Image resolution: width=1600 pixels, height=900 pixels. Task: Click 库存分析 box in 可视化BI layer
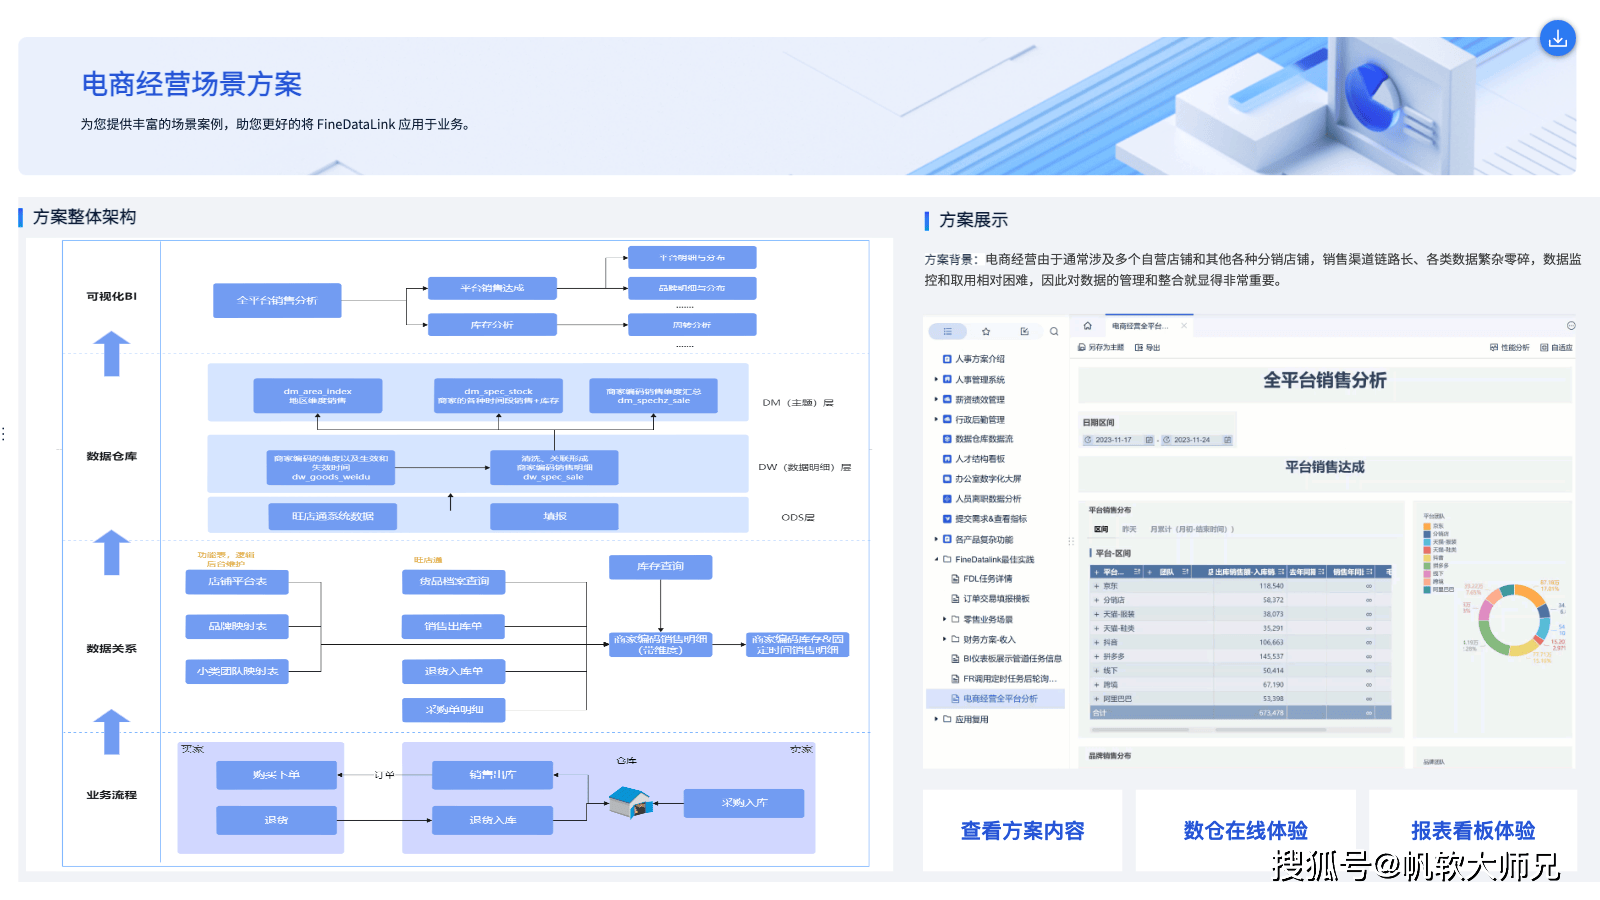[x=492, y=325]
